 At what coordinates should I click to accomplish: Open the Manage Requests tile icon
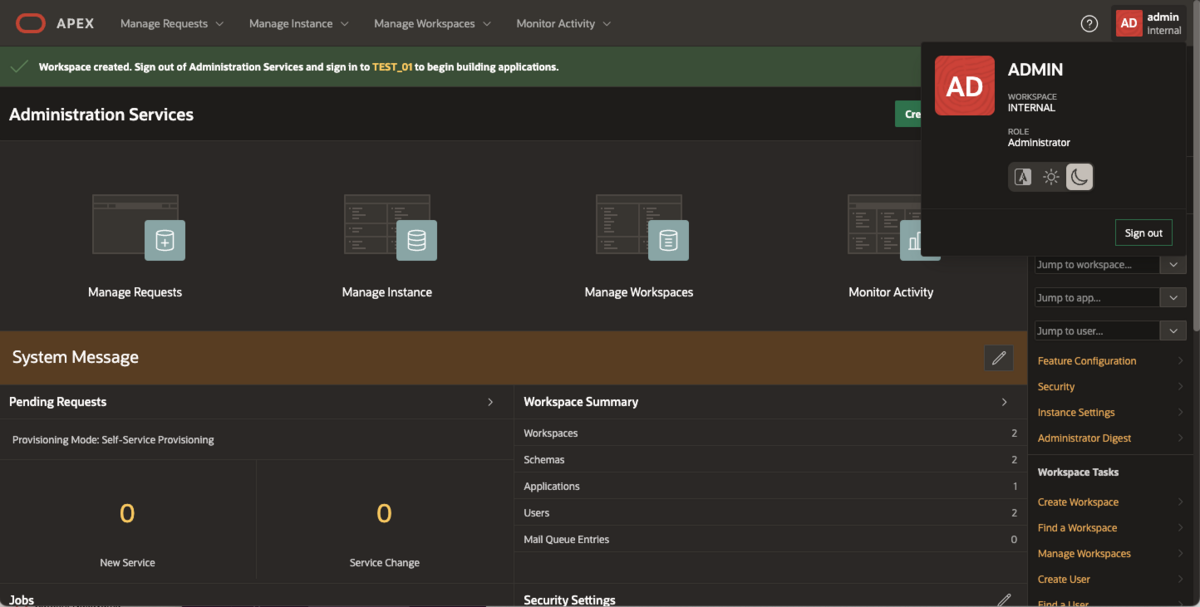137,227
